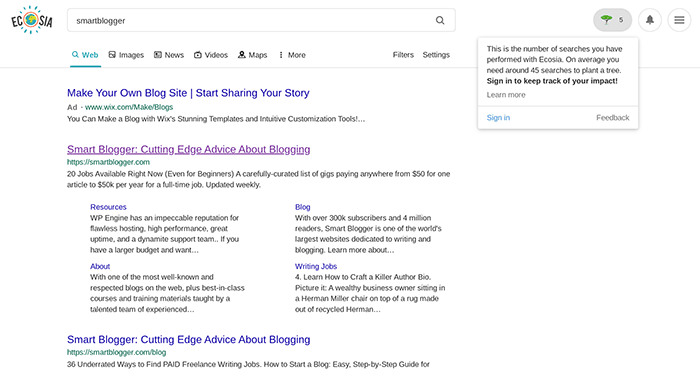Open the tree counter badge
The image size is (700, 371).
612,20
